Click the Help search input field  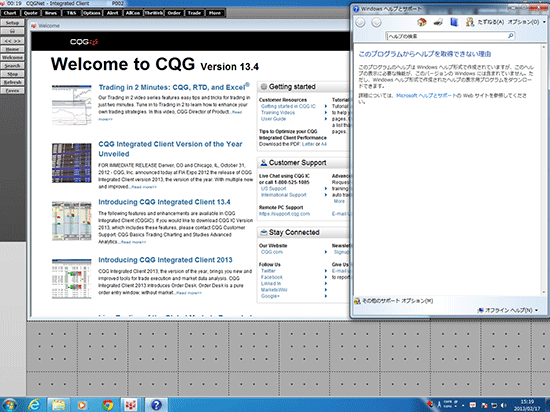[x=446, y=36]
